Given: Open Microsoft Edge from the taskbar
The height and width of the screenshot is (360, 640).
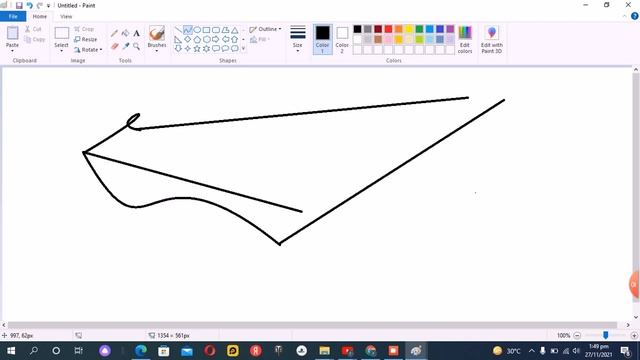Looking at the screenshot, I should tap(141, 351).
